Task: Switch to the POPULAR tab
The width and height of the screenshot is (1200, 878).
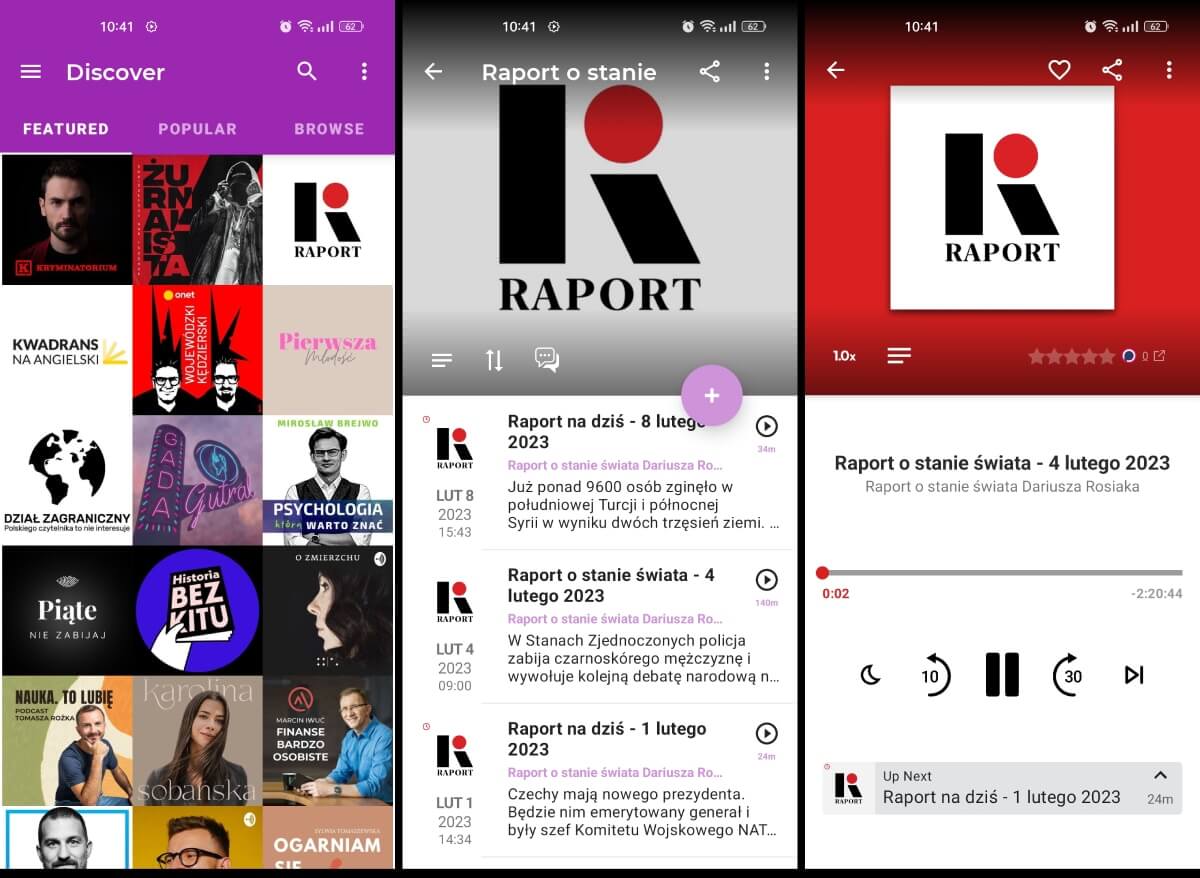Action: coord(197,129)
